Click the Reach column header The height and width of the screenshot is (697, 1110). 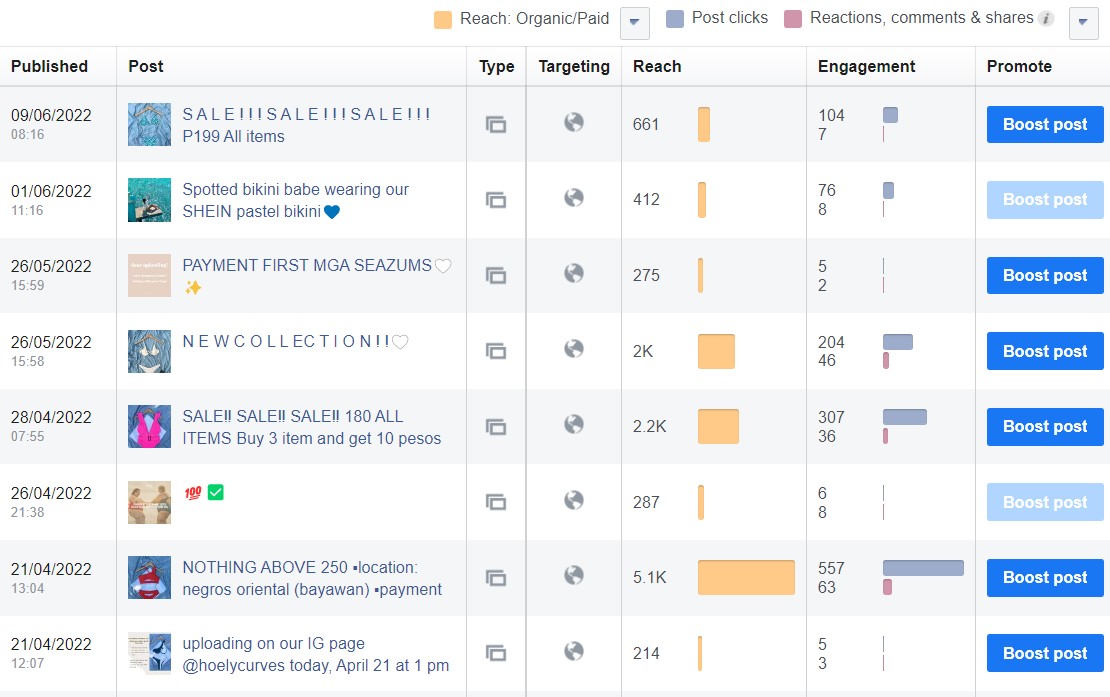[x=657, y=66]
